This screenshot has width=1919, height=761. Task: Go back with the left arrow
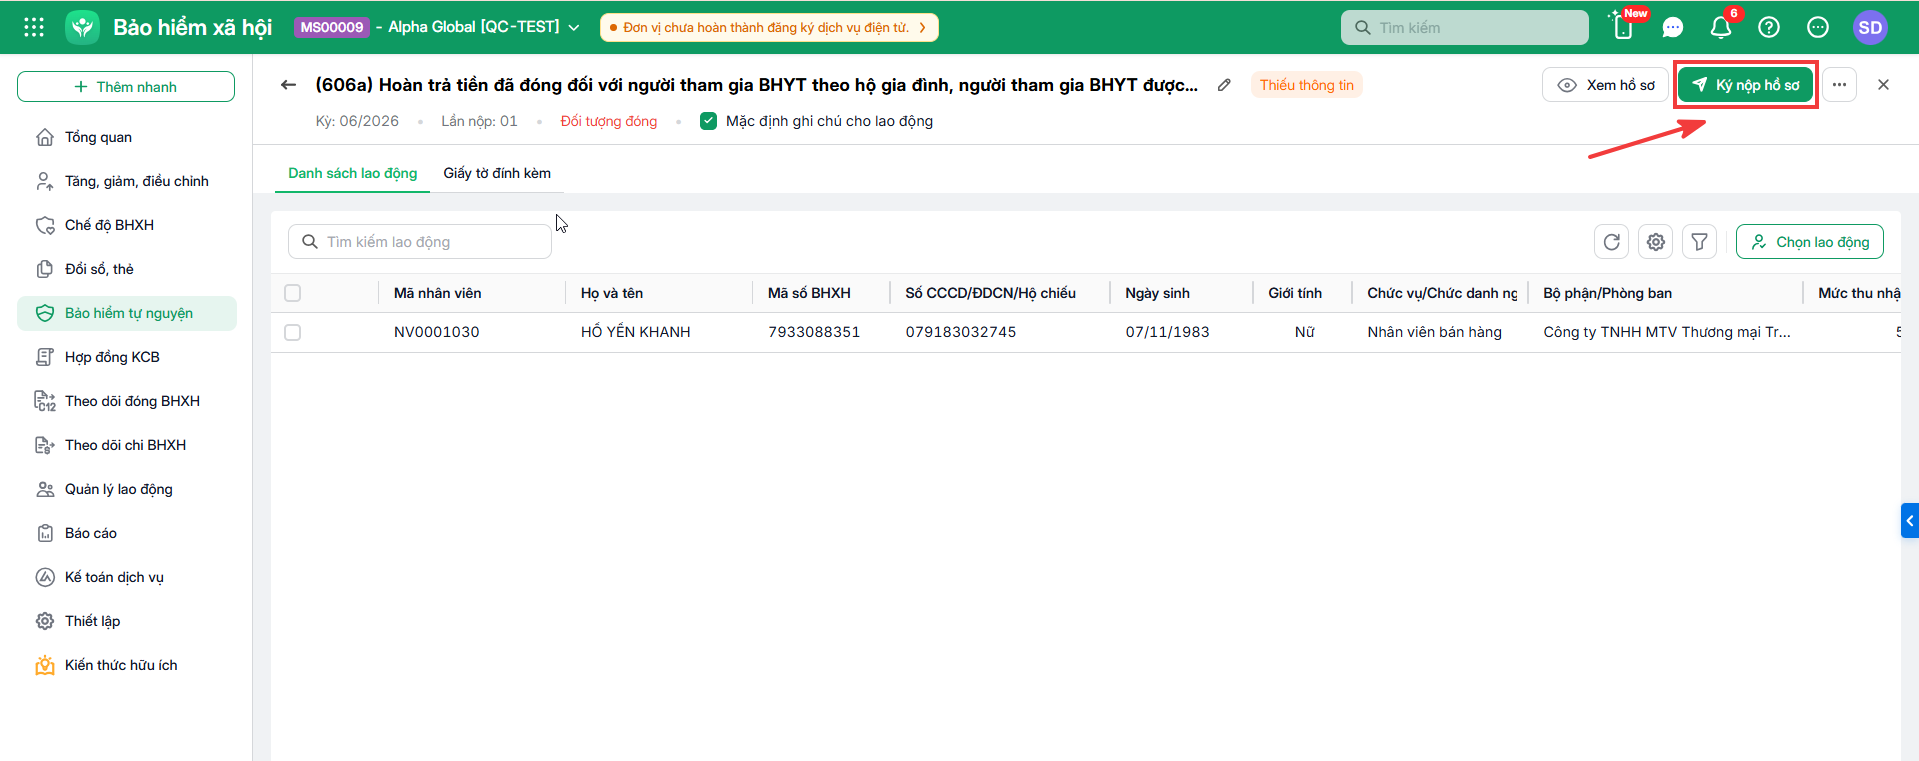coord(289,85)
